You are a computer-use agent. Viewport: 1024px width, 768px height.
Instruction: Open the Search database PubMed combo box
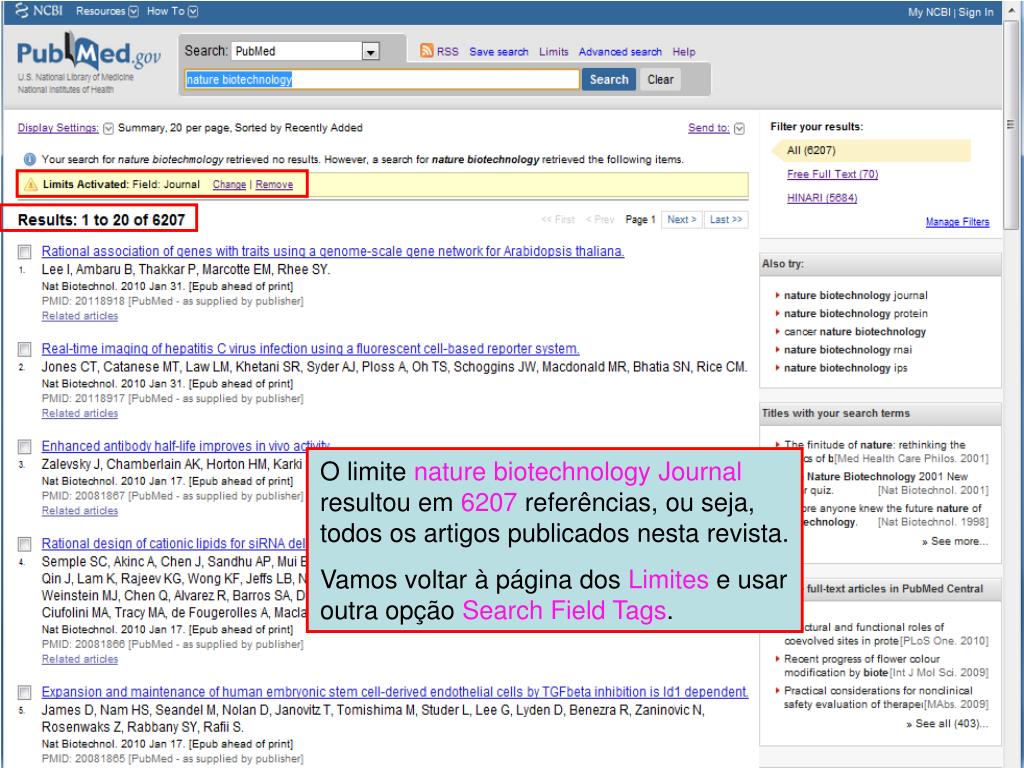[306, 51]
